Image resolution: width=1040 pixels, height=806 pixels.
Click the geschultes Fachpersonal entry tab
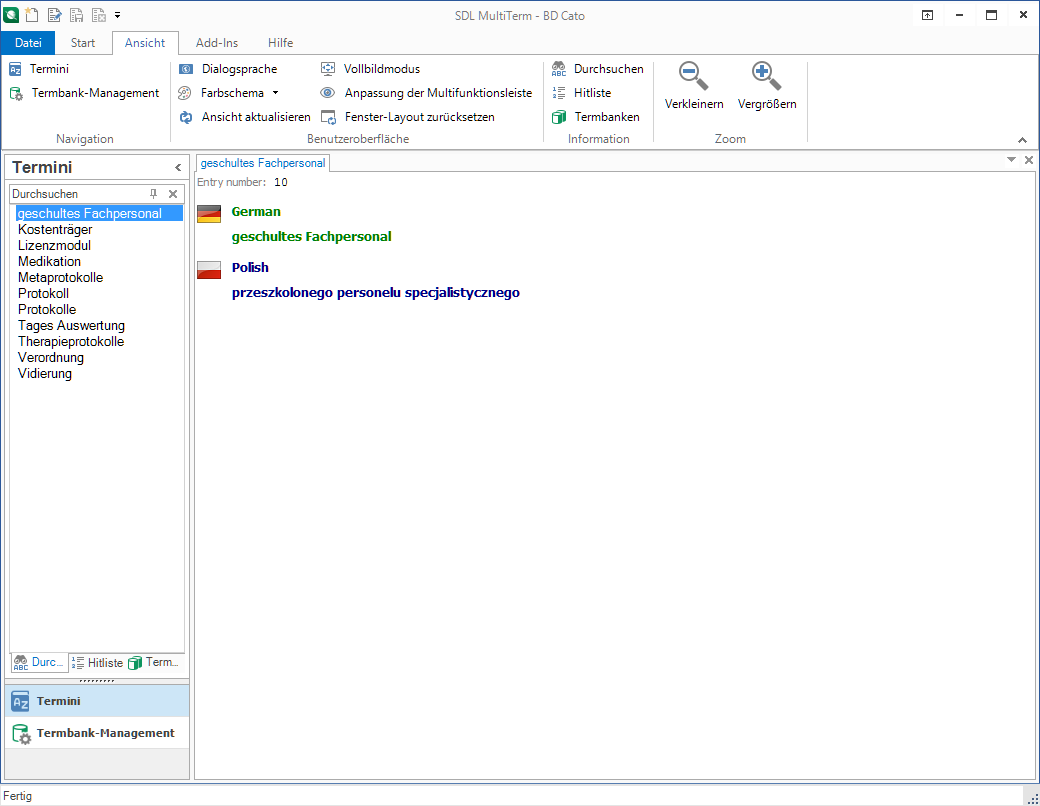coord(263,163)
